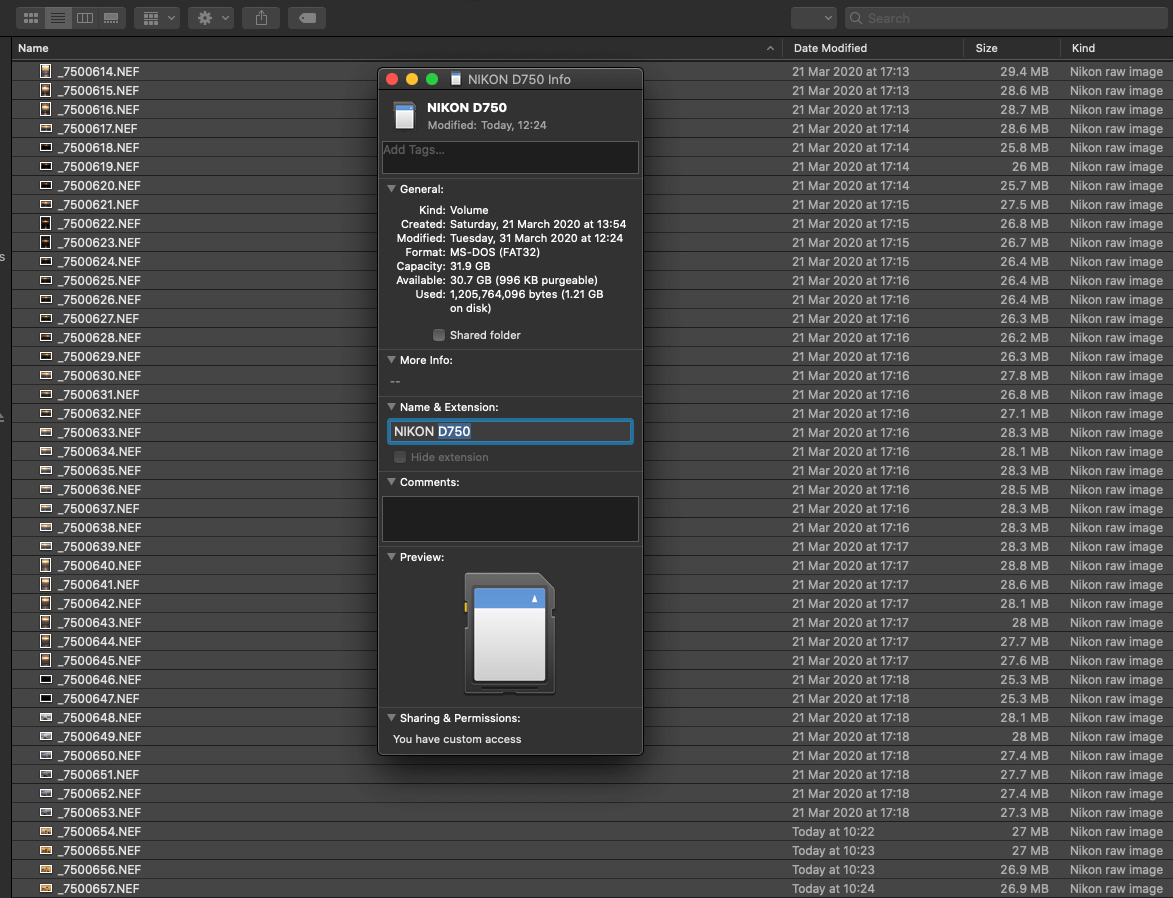Click the Today at 10:24 date entry
This screenshot has height=898, width=1173.
click(x=833, y=888)
